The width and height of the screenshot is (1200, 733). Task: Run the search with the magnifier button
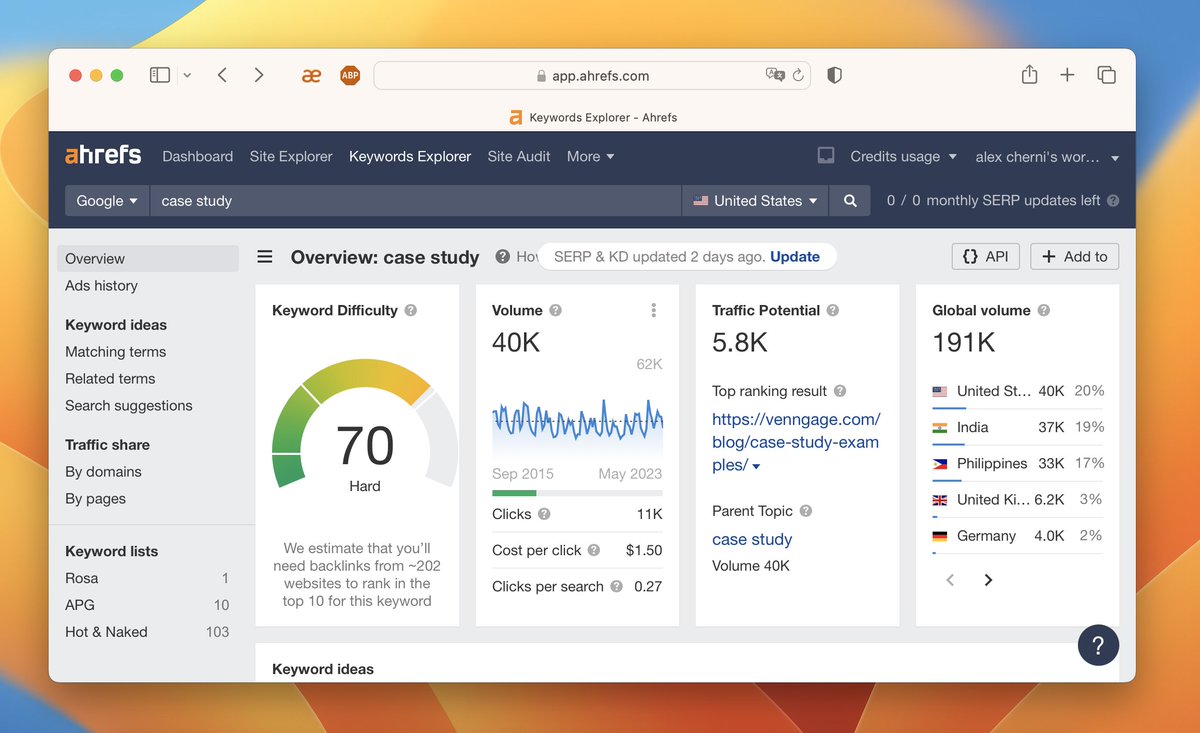(850, 200)
